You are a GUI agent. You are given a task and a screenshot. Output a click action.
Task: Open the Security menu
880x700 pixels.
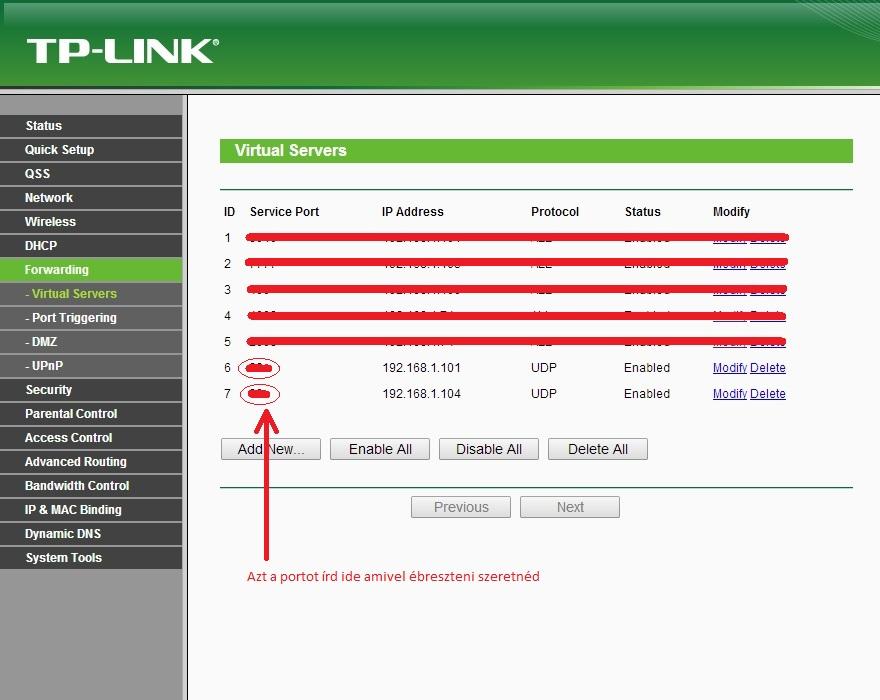(x=91, y=390)
